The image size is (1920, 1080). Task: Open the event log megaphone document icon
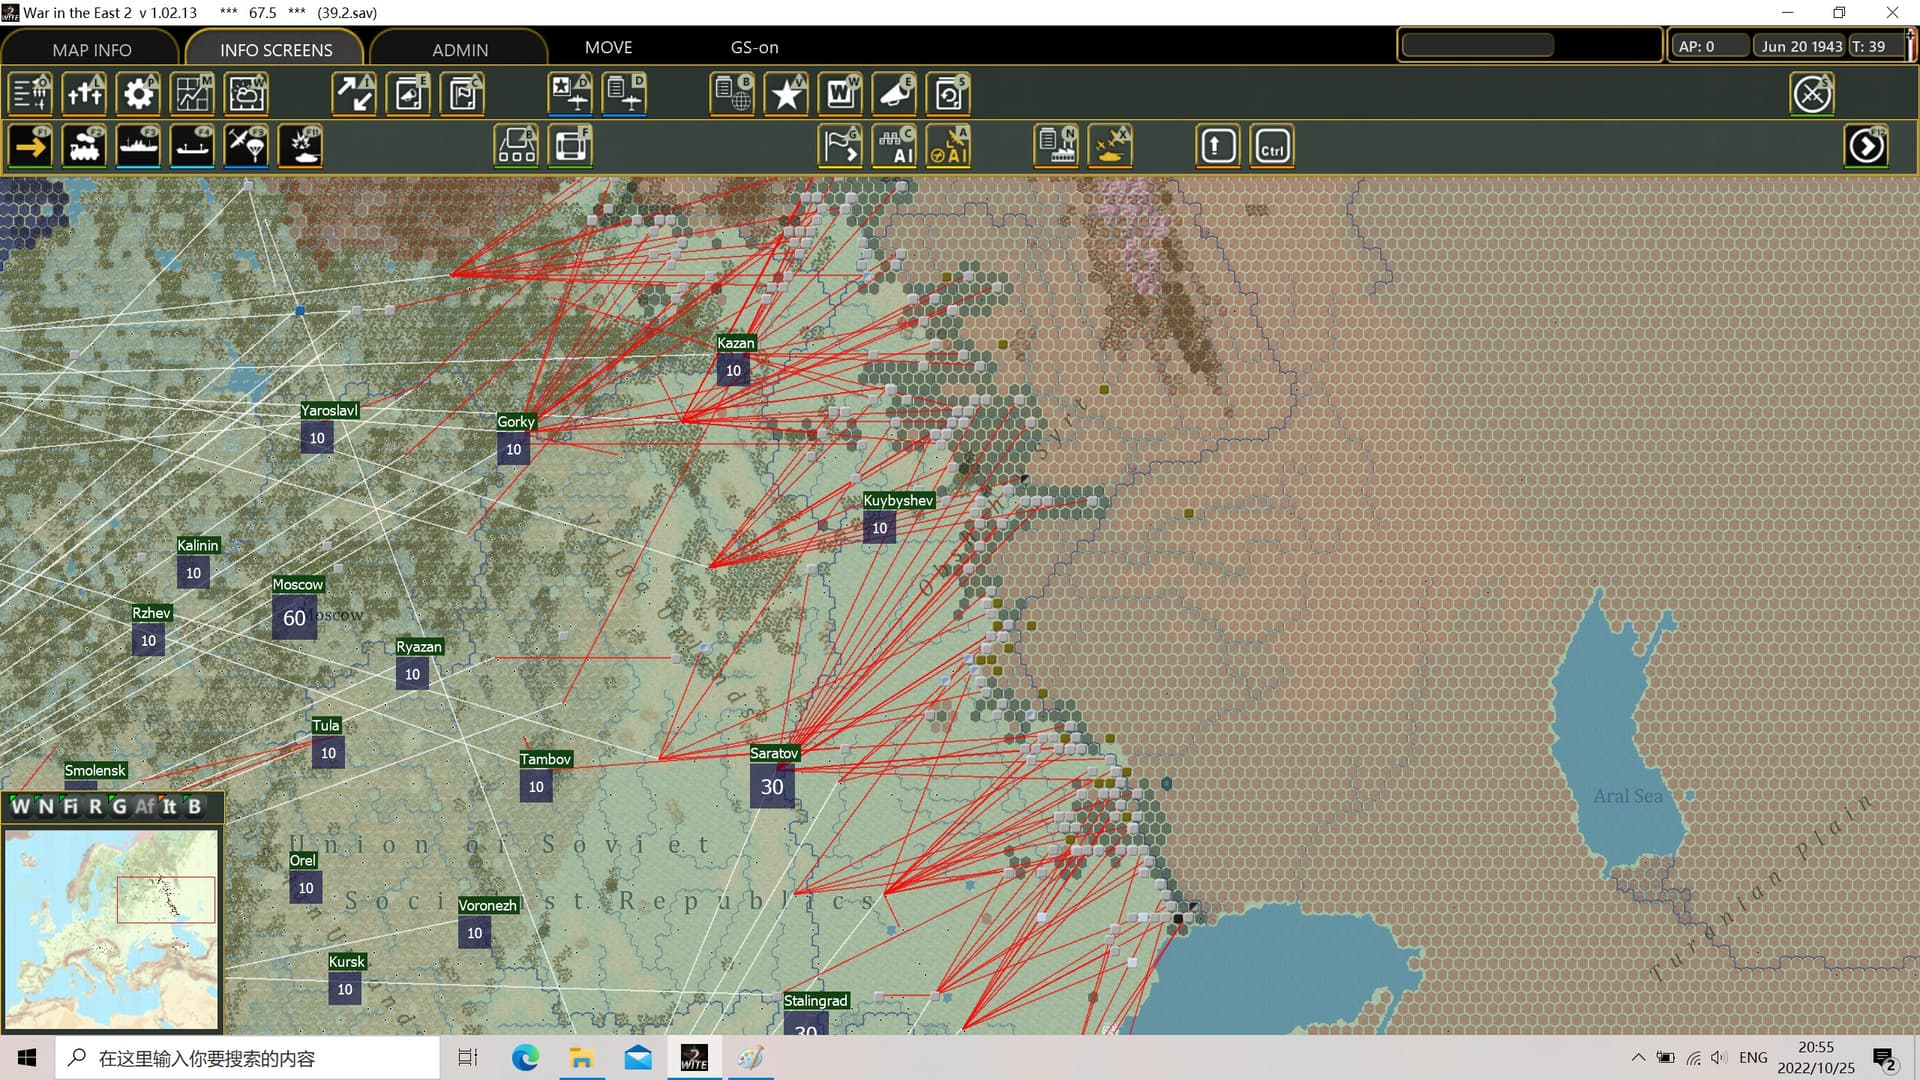[x=409, y=94]
